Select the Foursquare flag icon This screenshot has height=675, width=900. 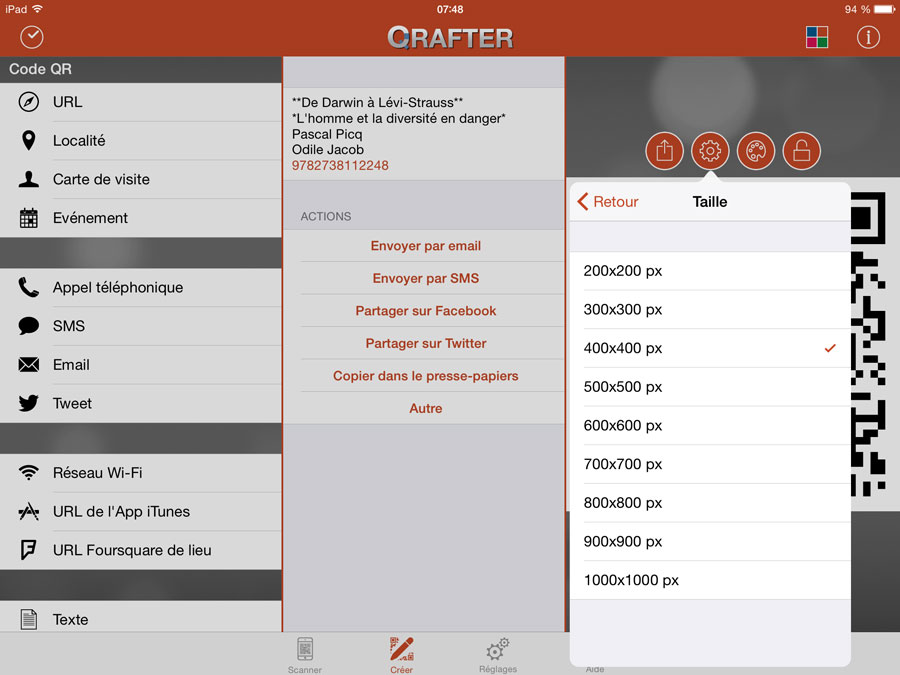[x=28, y=550]
